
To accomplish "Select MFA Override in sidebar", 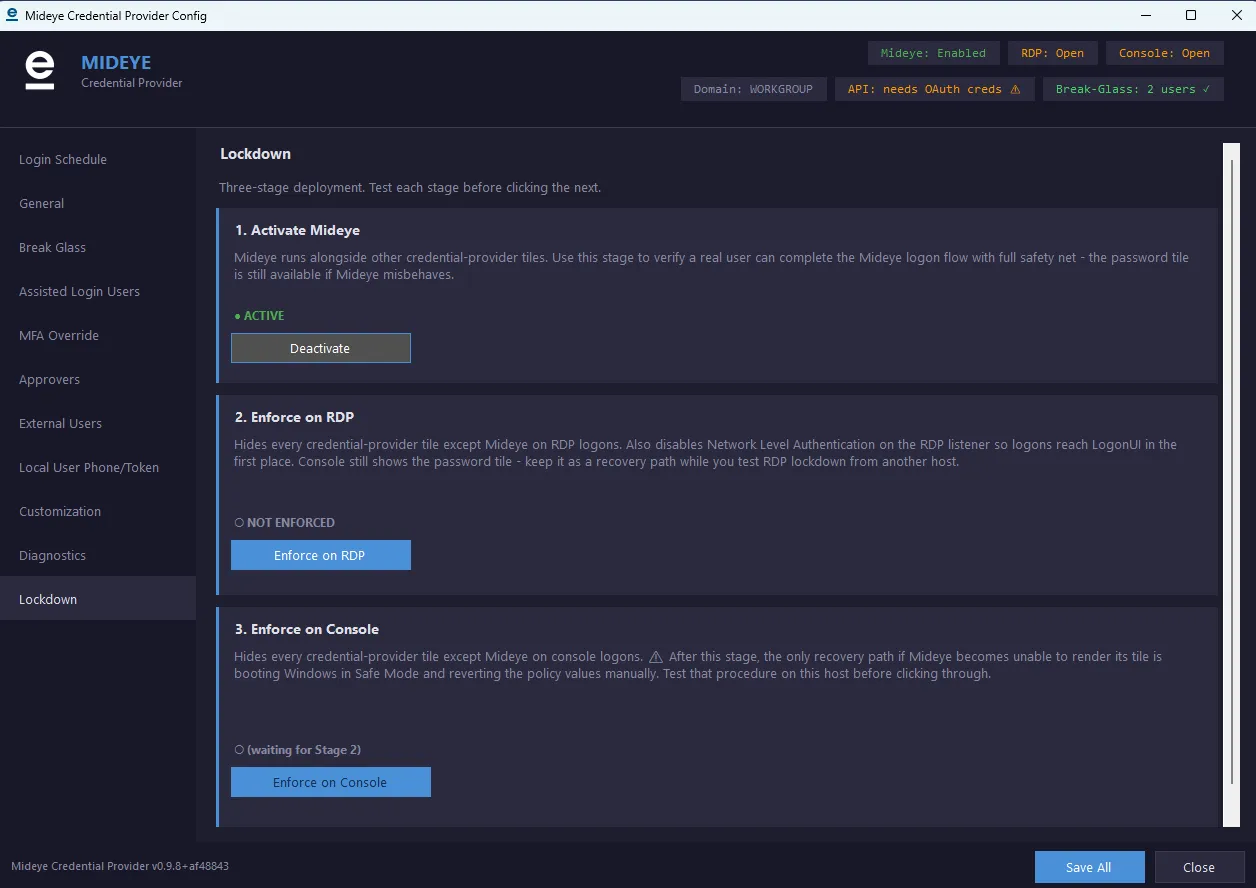I will [98, 335].
